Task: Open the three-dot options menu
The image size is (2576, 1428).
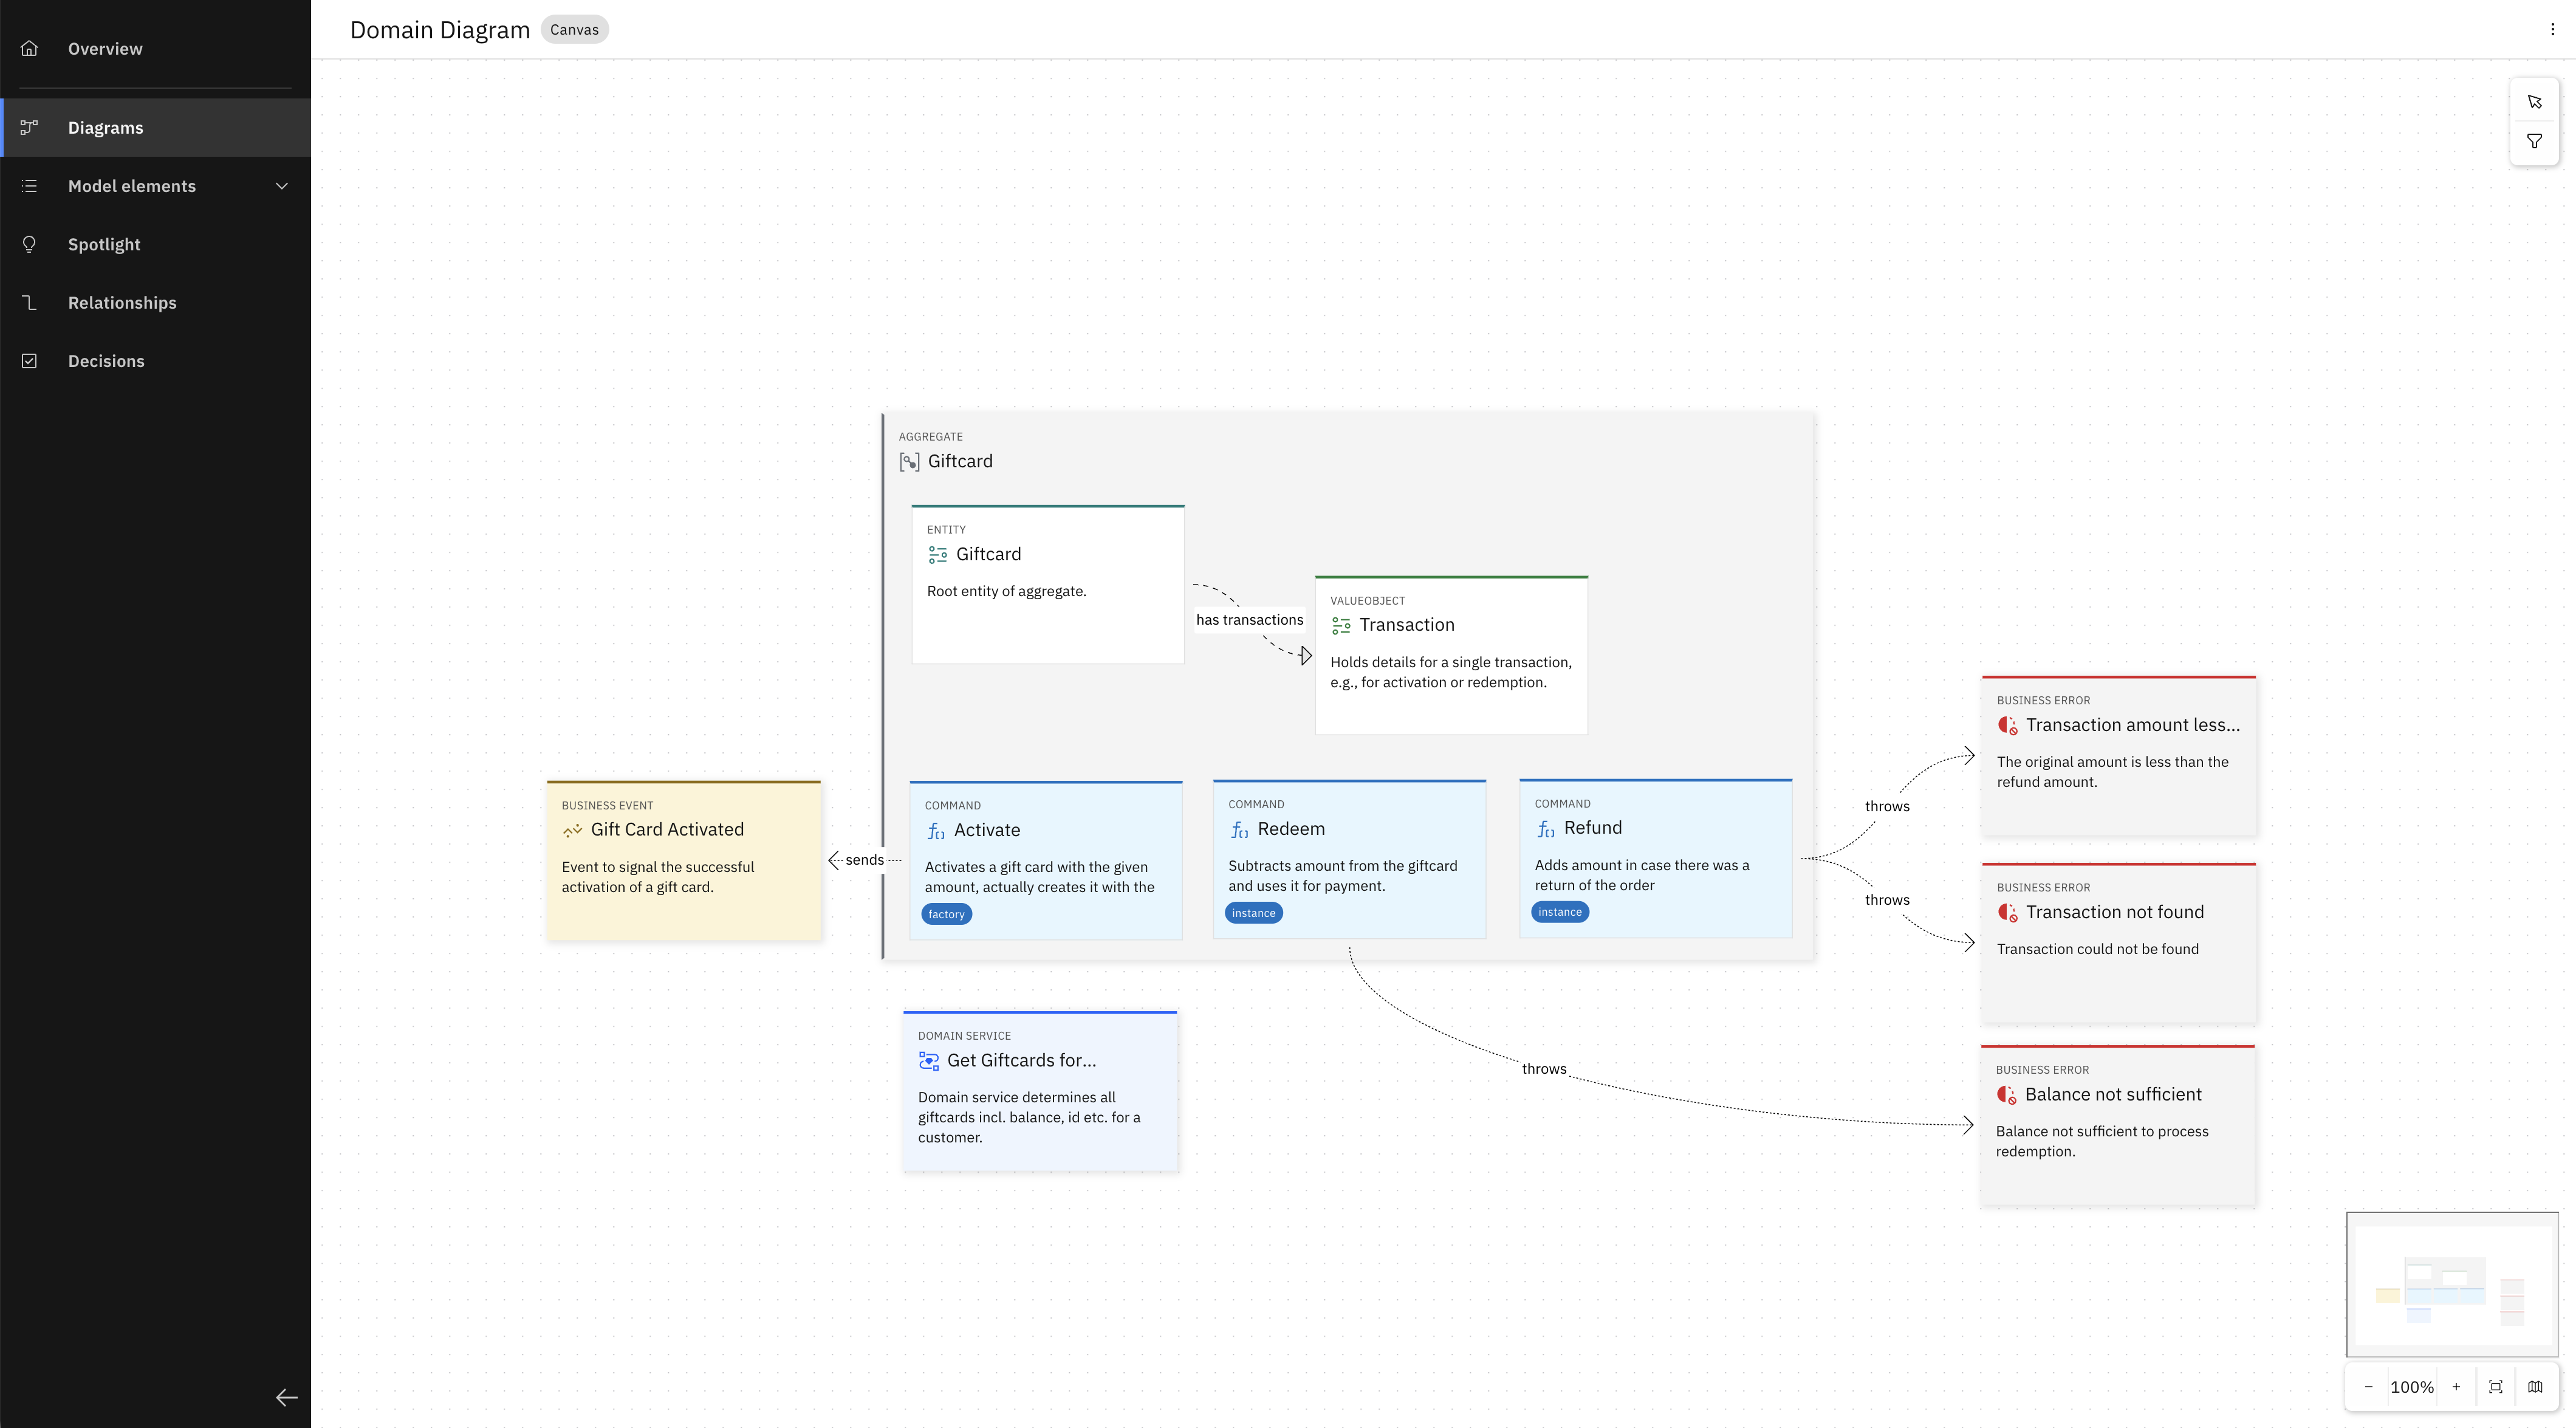Action: pyautogui.click(x=2552, y=29)
